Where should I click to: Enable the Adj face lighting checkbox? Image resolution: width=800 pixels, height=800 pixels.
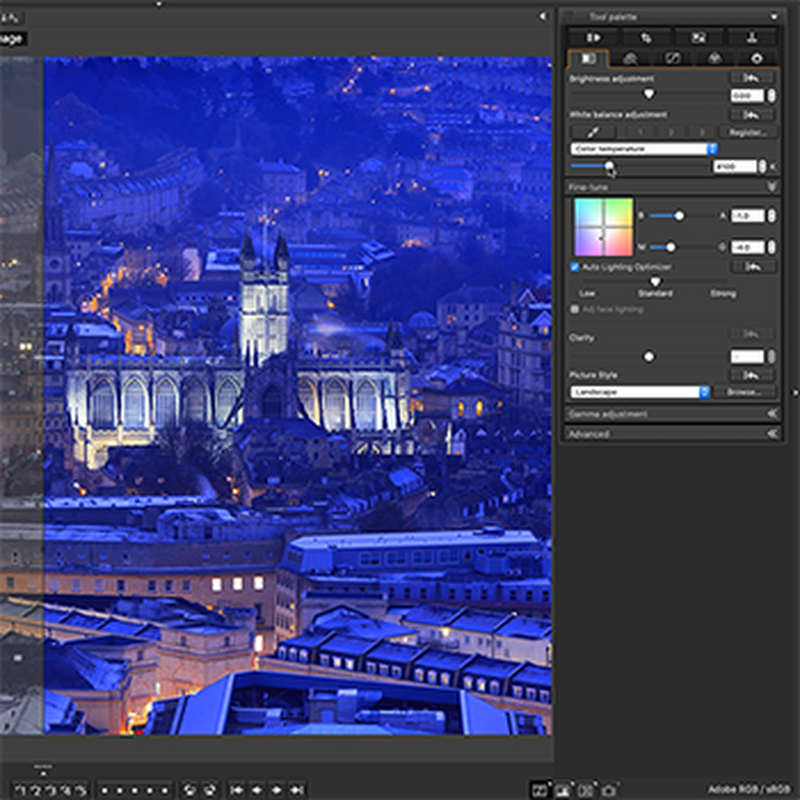click(572, 309)
